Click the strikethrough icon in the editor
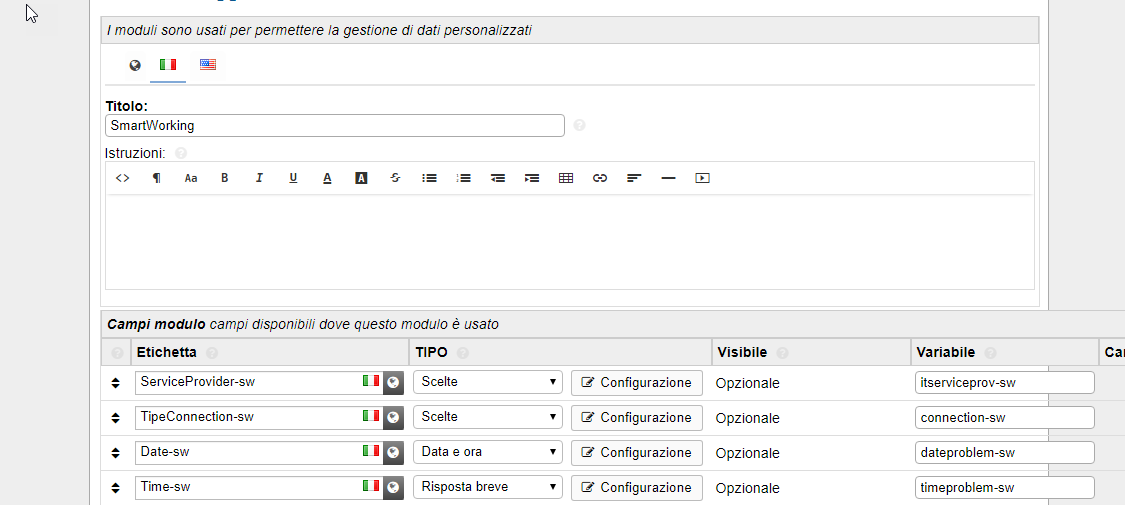This screenshot has width=1125, height=505. point(395,178)
